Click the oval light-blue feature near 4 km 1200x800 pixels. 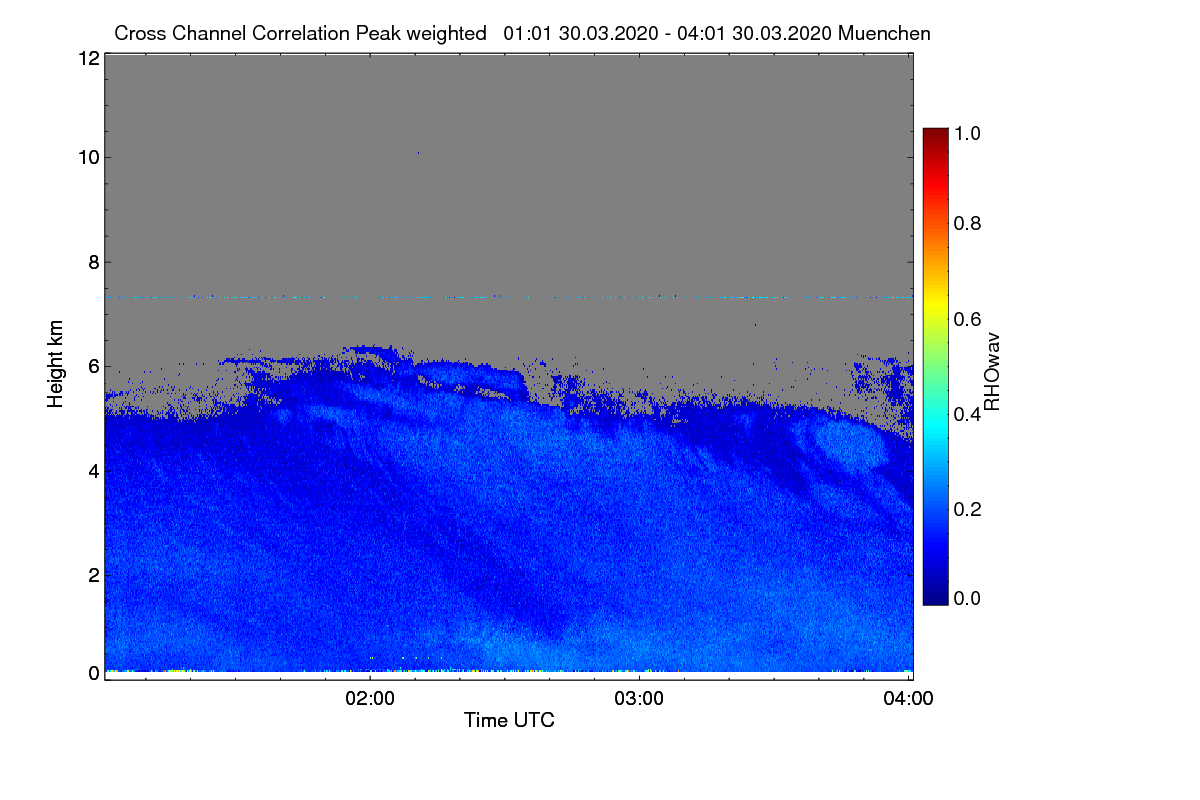[852, 447]
